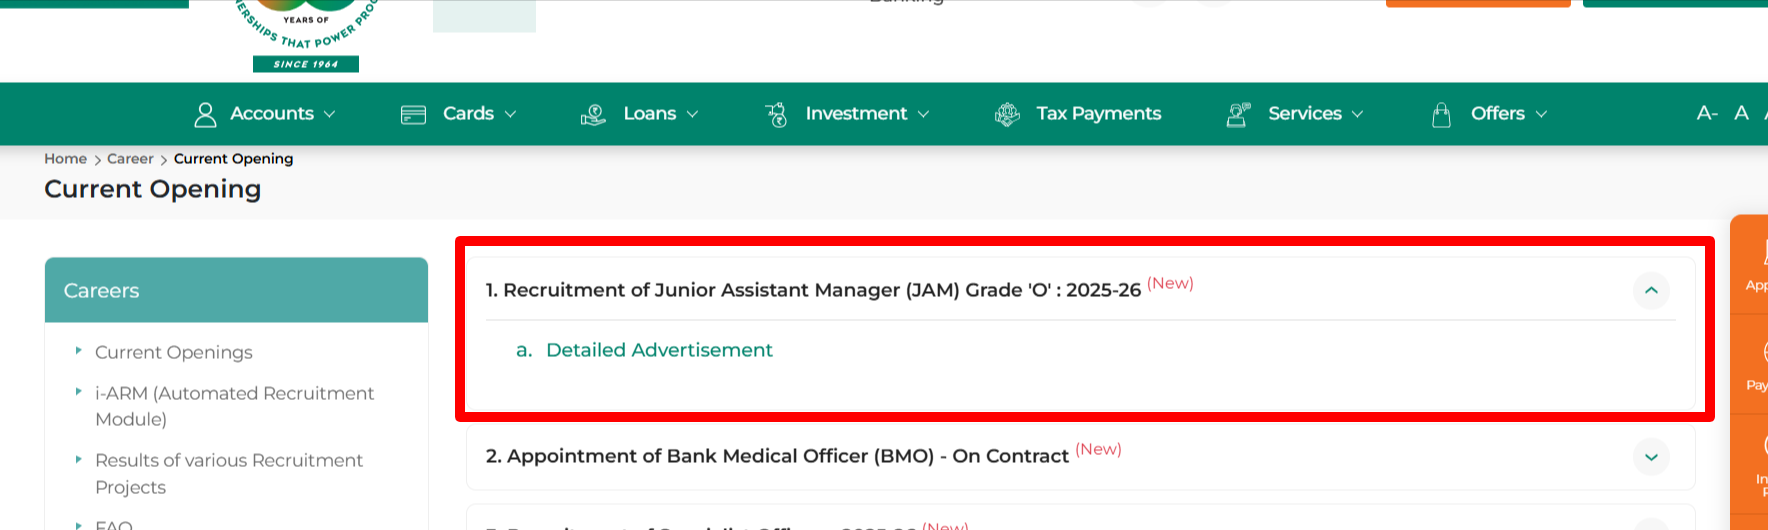The width and height of the screenshot is (1768, 530).
Task: Click the bank anniversary logo
Action: 306,36
